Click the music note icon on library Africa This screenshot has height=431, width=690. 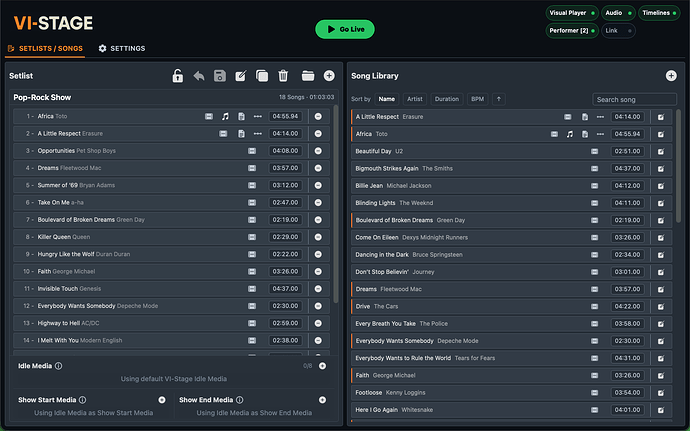(570, 134)
